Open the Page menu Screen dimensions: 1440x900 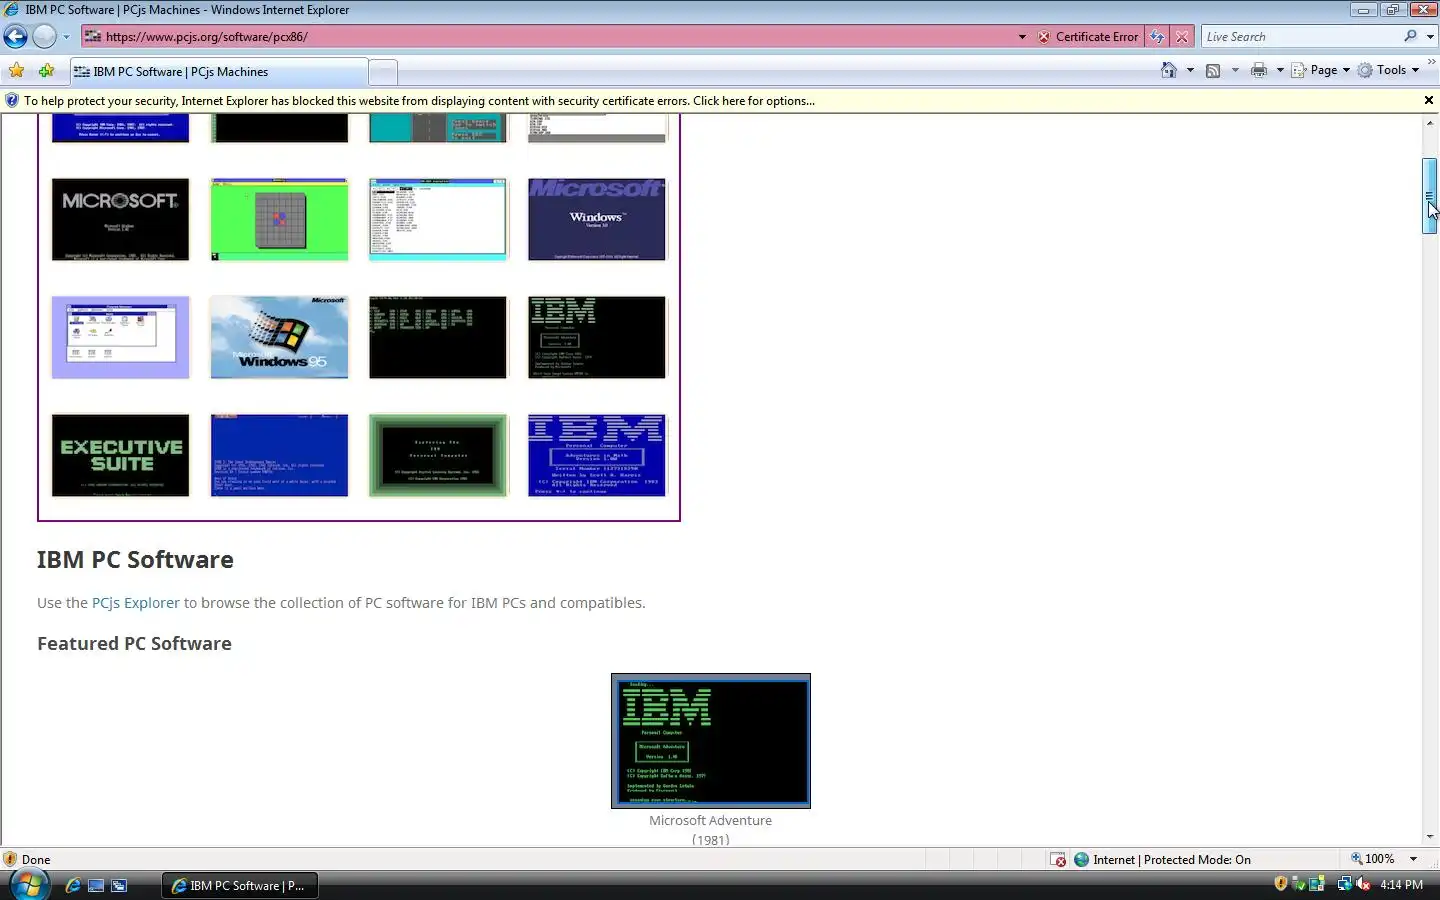(x=1321, y=70)
